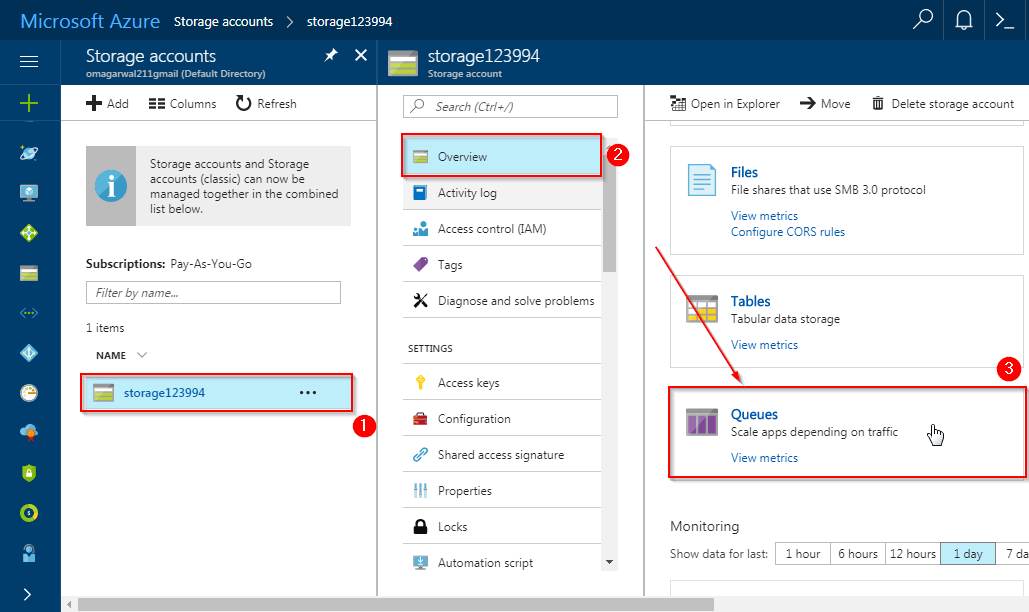Click the green plus New resource icon
The height and width of the screenshot is (612, 1029).
pyautogui.click(x=29, y=103)
